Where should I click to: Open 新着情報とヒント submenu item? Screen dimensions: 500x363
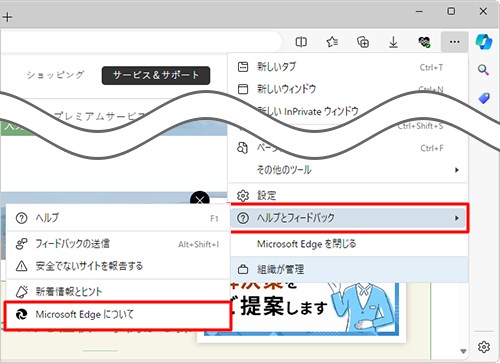point(117,292)
